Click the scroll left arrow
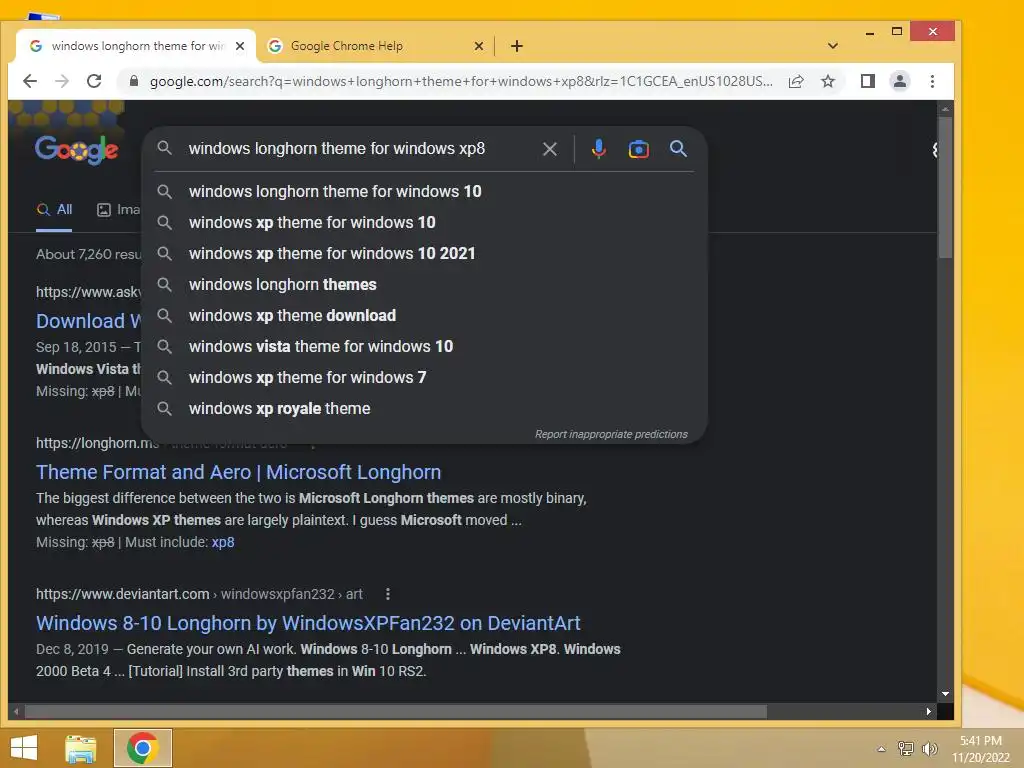This screenshot has width=1024, height=768. tap(16, 711)
